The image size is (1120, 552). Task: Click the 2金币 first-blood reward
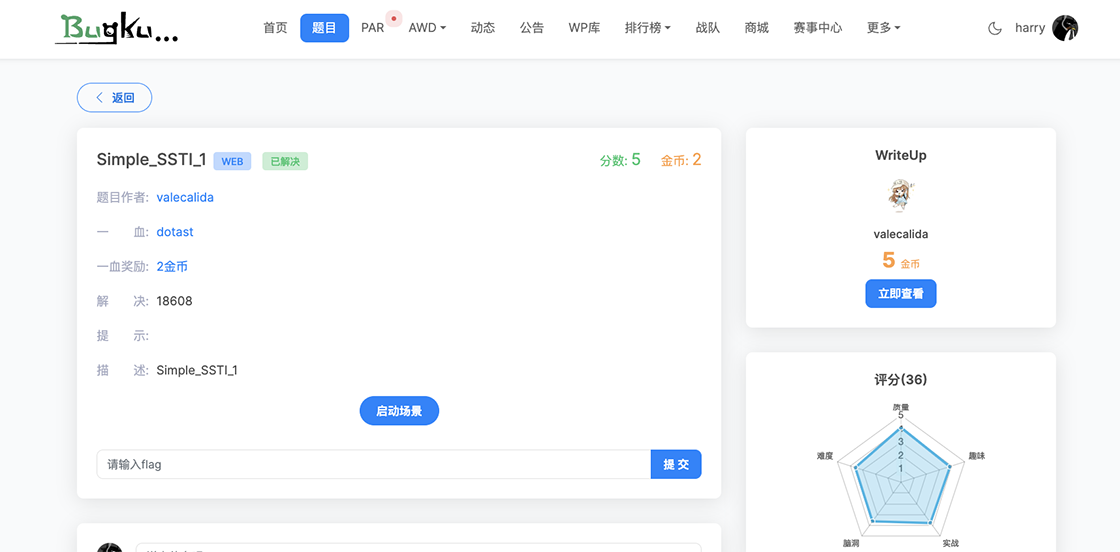(172, 266)
